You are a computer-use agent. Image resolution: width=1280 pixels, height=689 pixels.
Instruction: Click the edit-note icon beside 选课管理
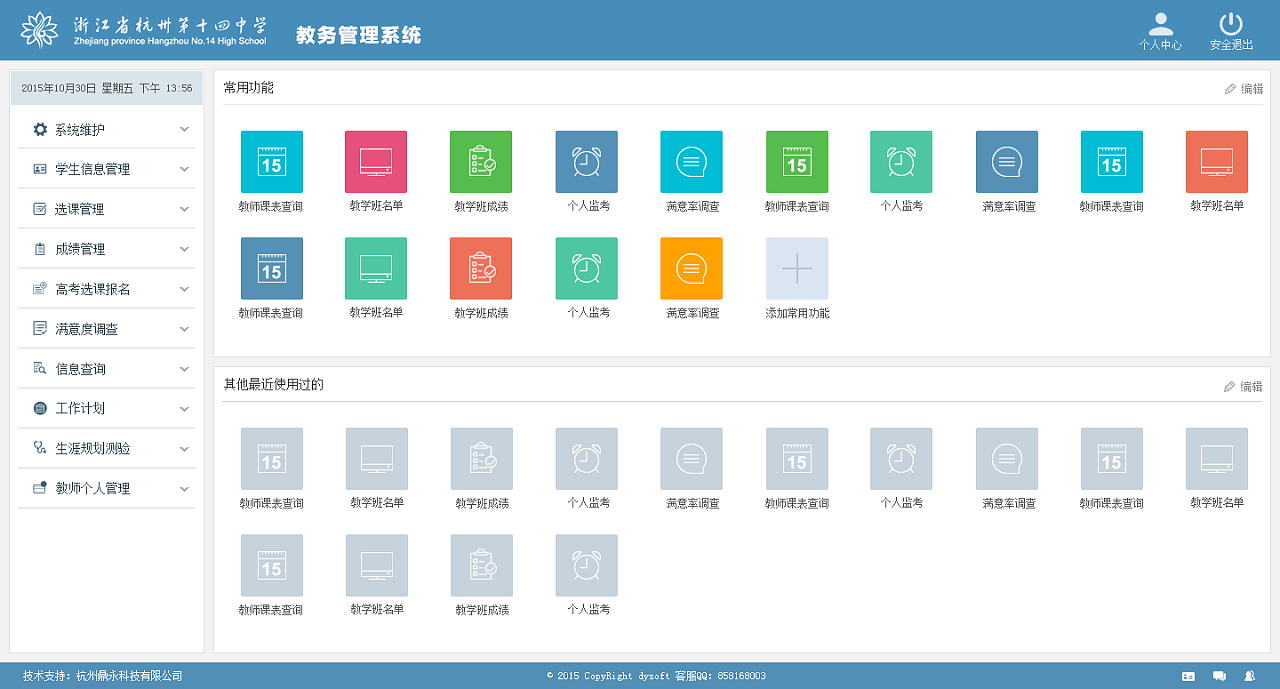pos(40,209)
